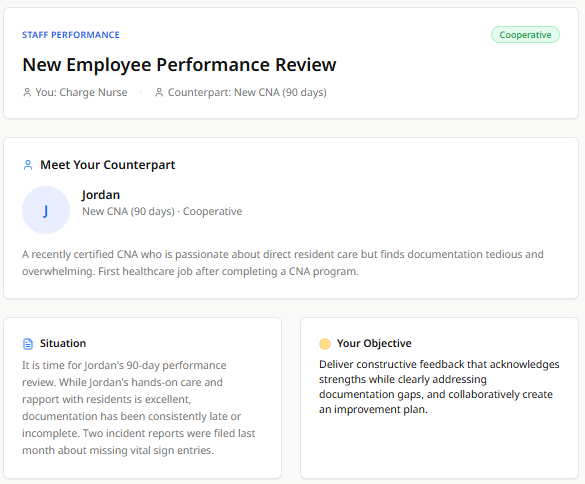Click Jordan's bio paragraph about documentation
This screenshot has height=484, width=585.
click(283, 263)
